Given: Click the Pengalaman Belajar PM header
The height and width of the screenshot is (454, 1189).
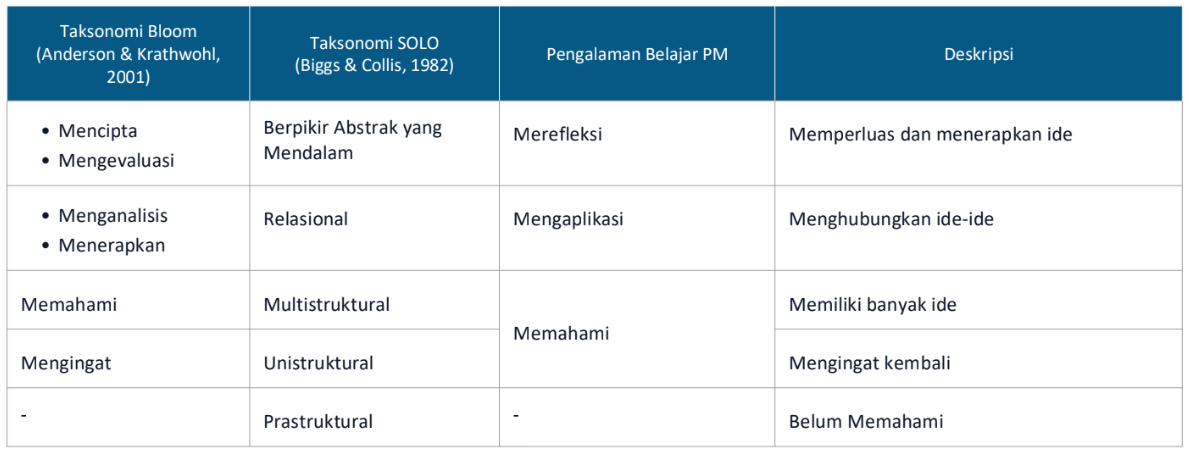Looking at the screenshot, I should (x=637, y=55).
